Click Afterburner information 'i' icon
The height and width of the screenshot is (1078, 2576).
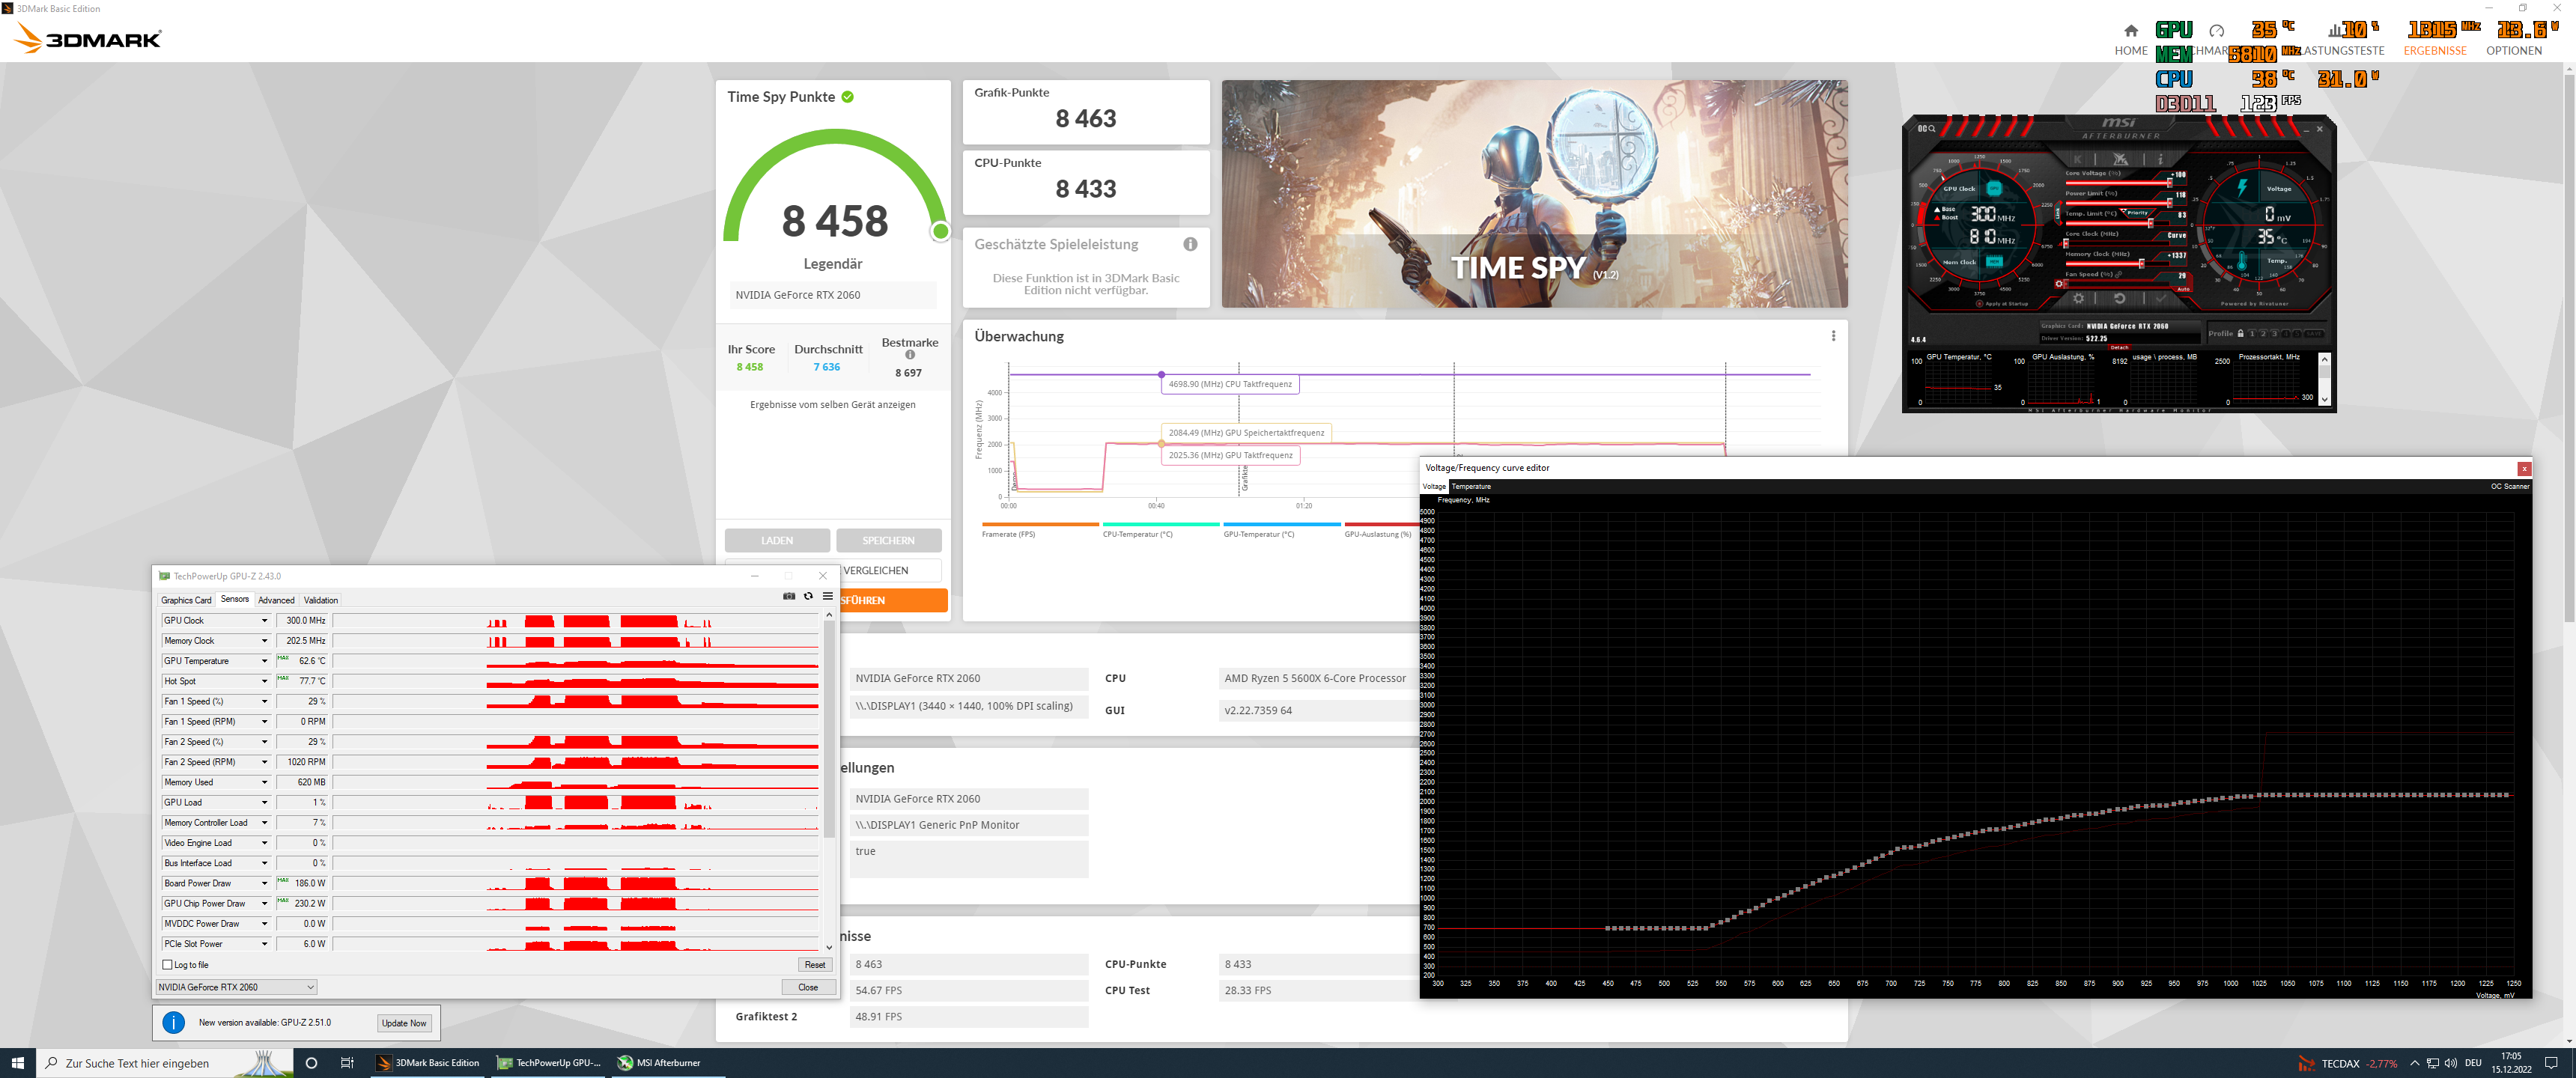pyautogui.click(x=2161, y=160)
